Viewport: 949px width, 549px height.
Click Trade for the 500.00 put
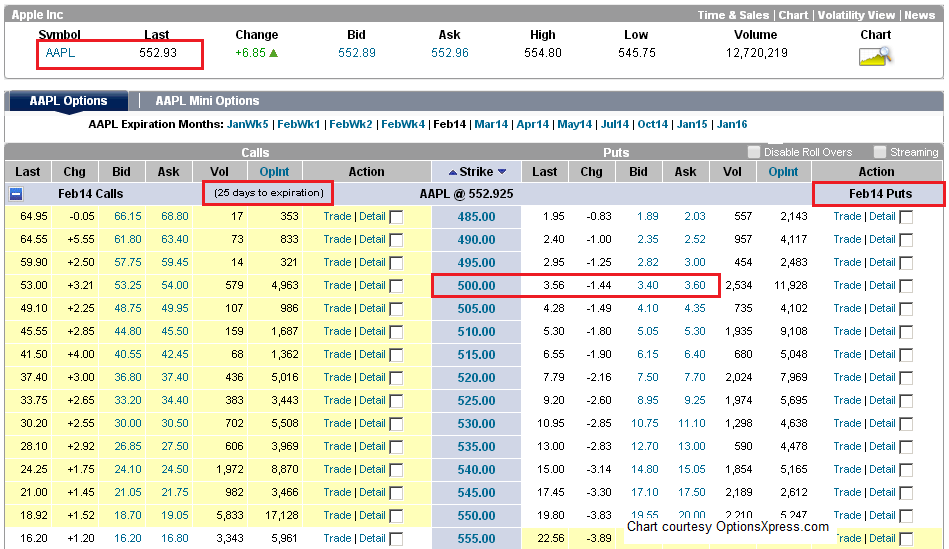847,285
